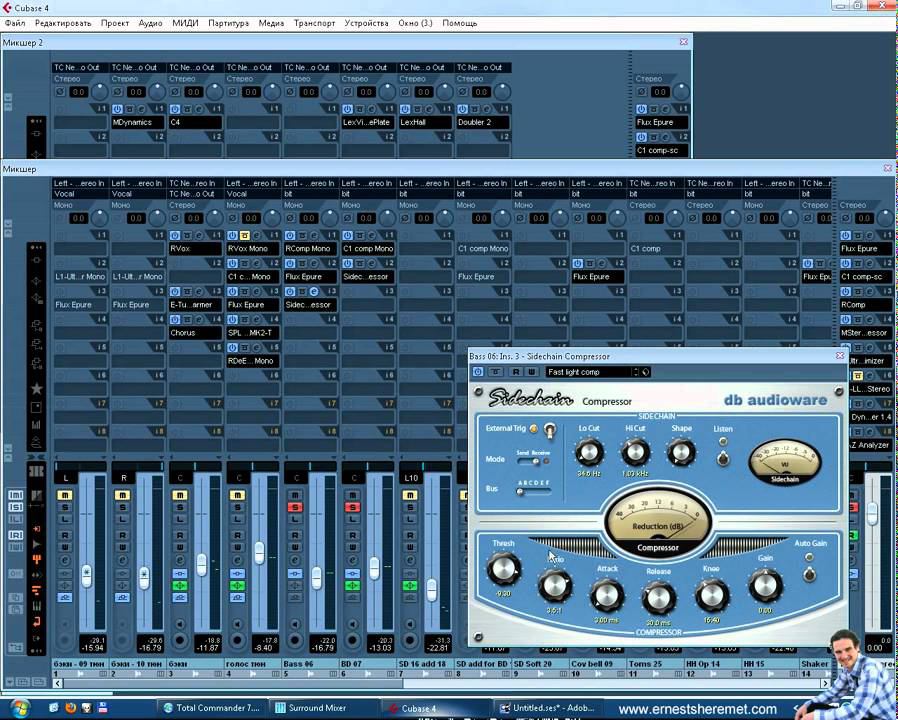Toggle the Sidechain Compressor plugin power button
The width and height of the screenshot is (898, 720).
click(478, 372)
